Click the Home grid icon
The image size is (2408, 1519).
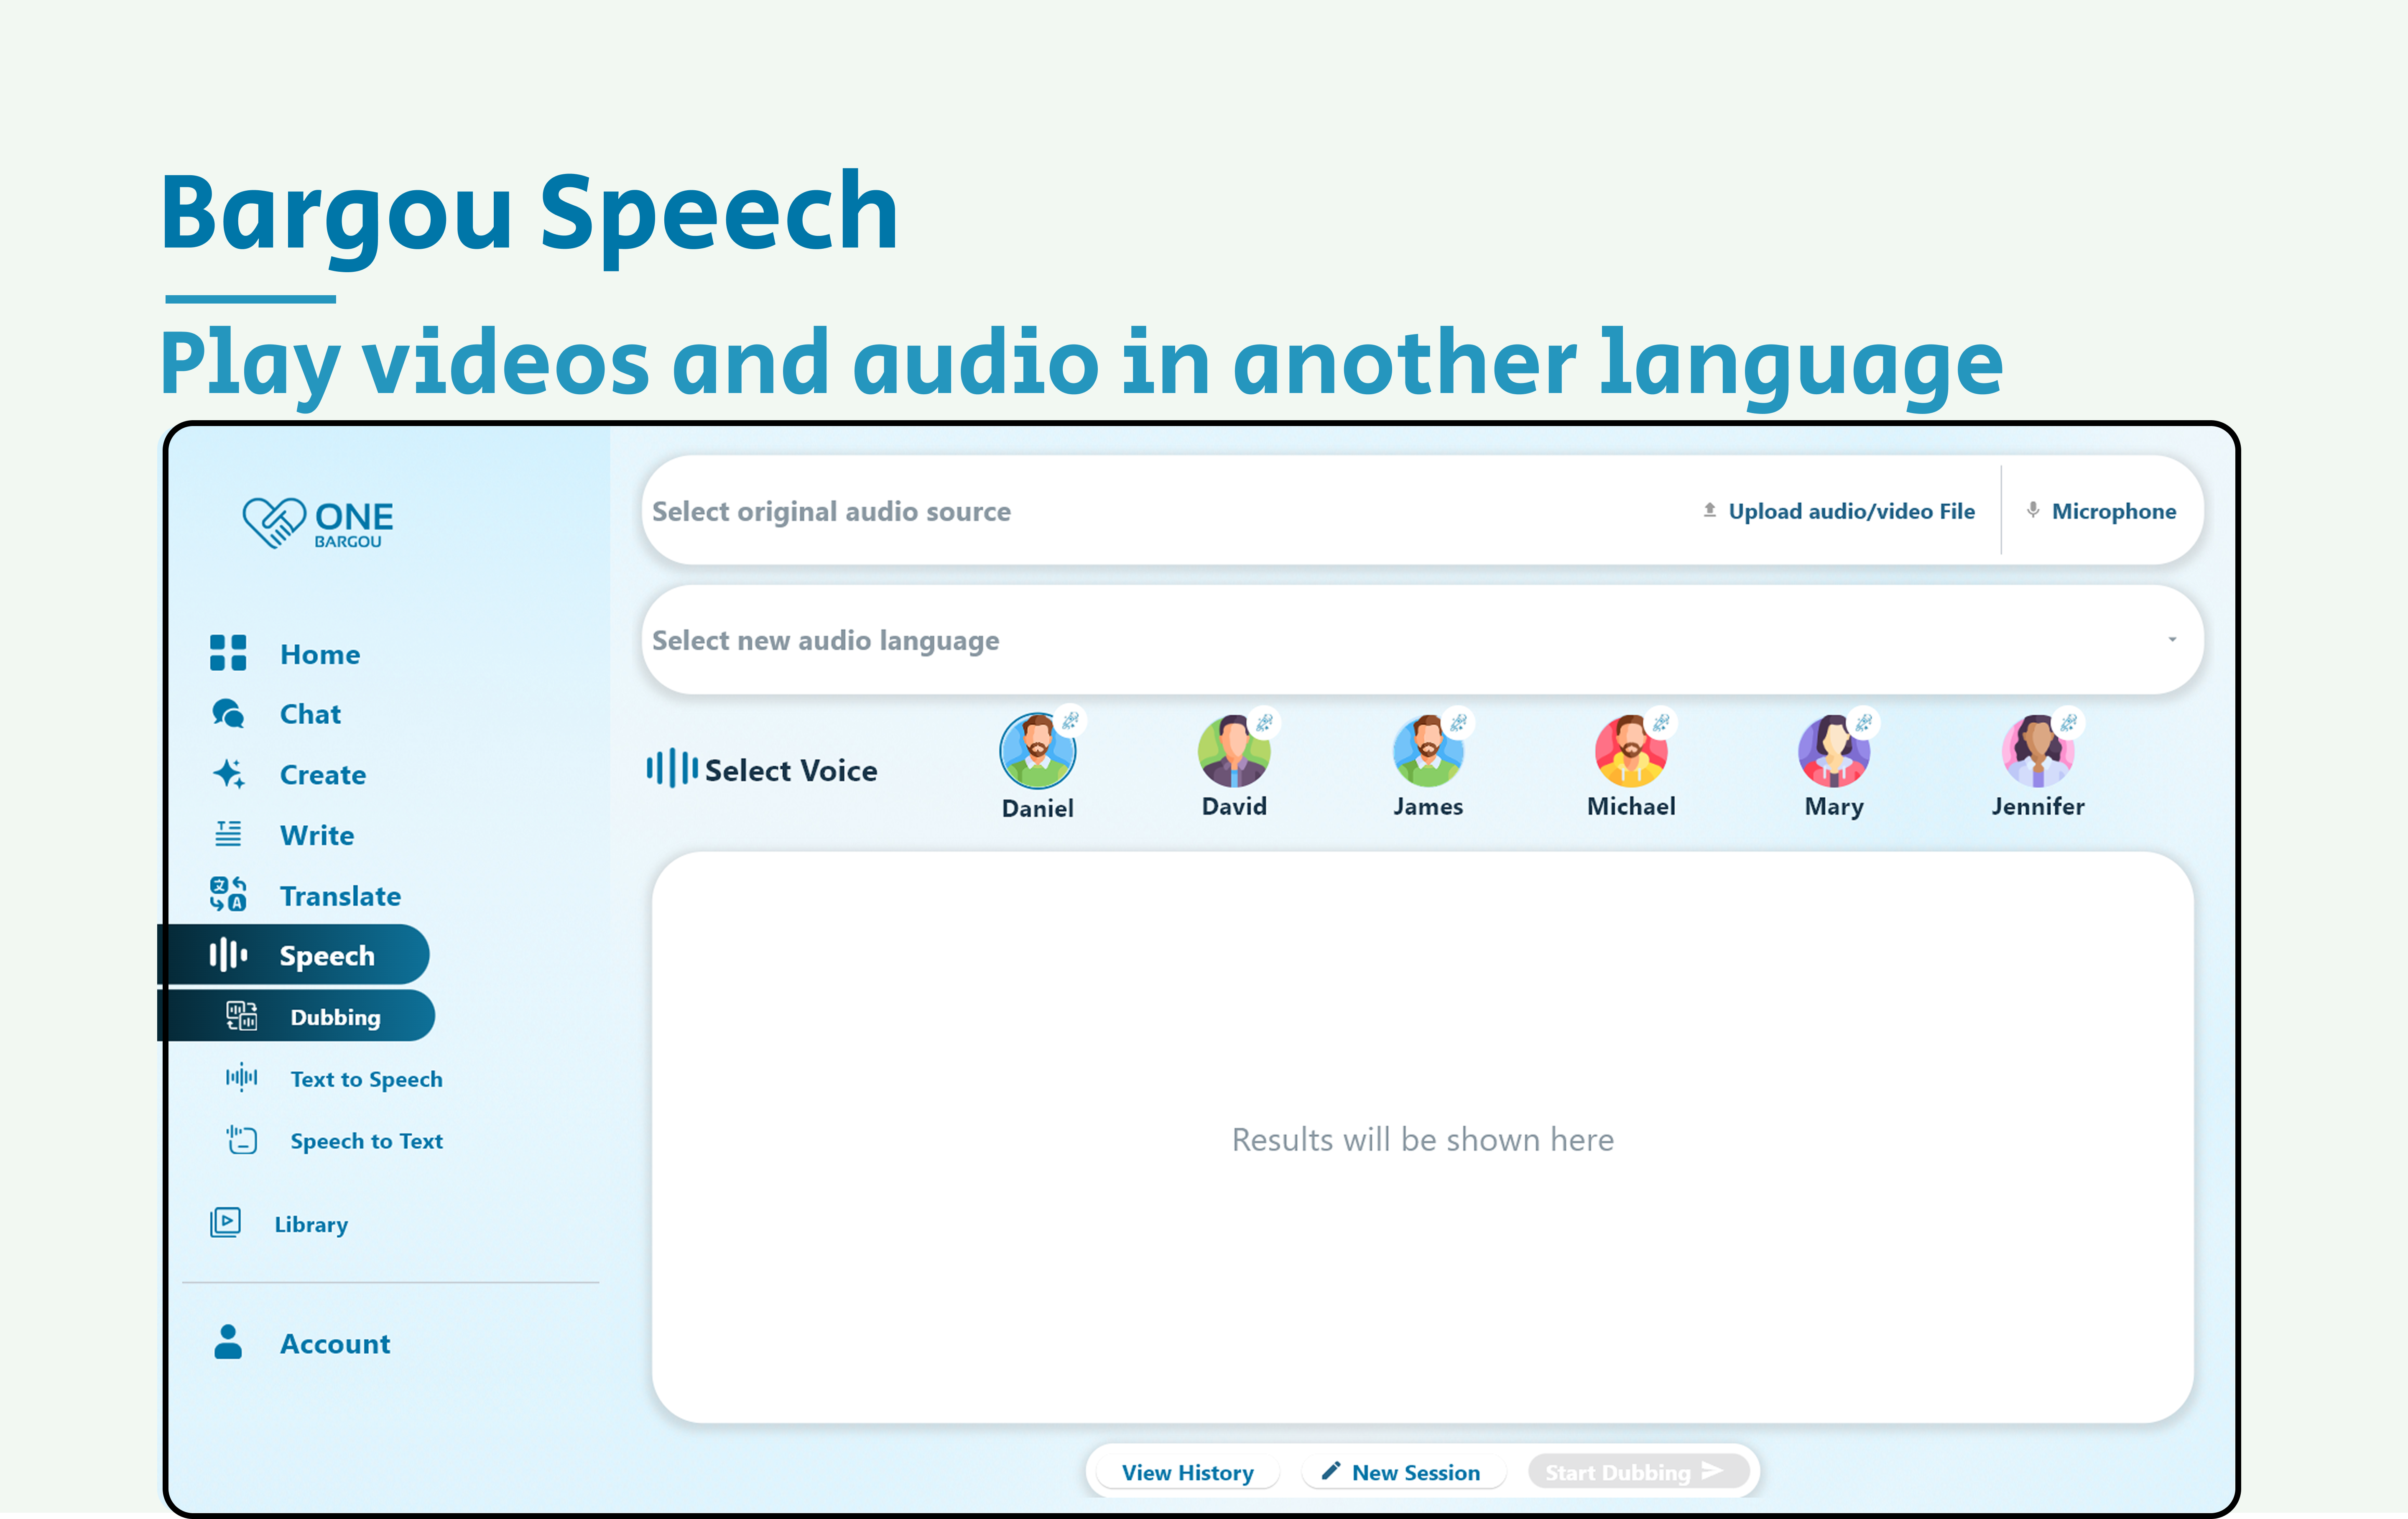click(x=228, y=653)
